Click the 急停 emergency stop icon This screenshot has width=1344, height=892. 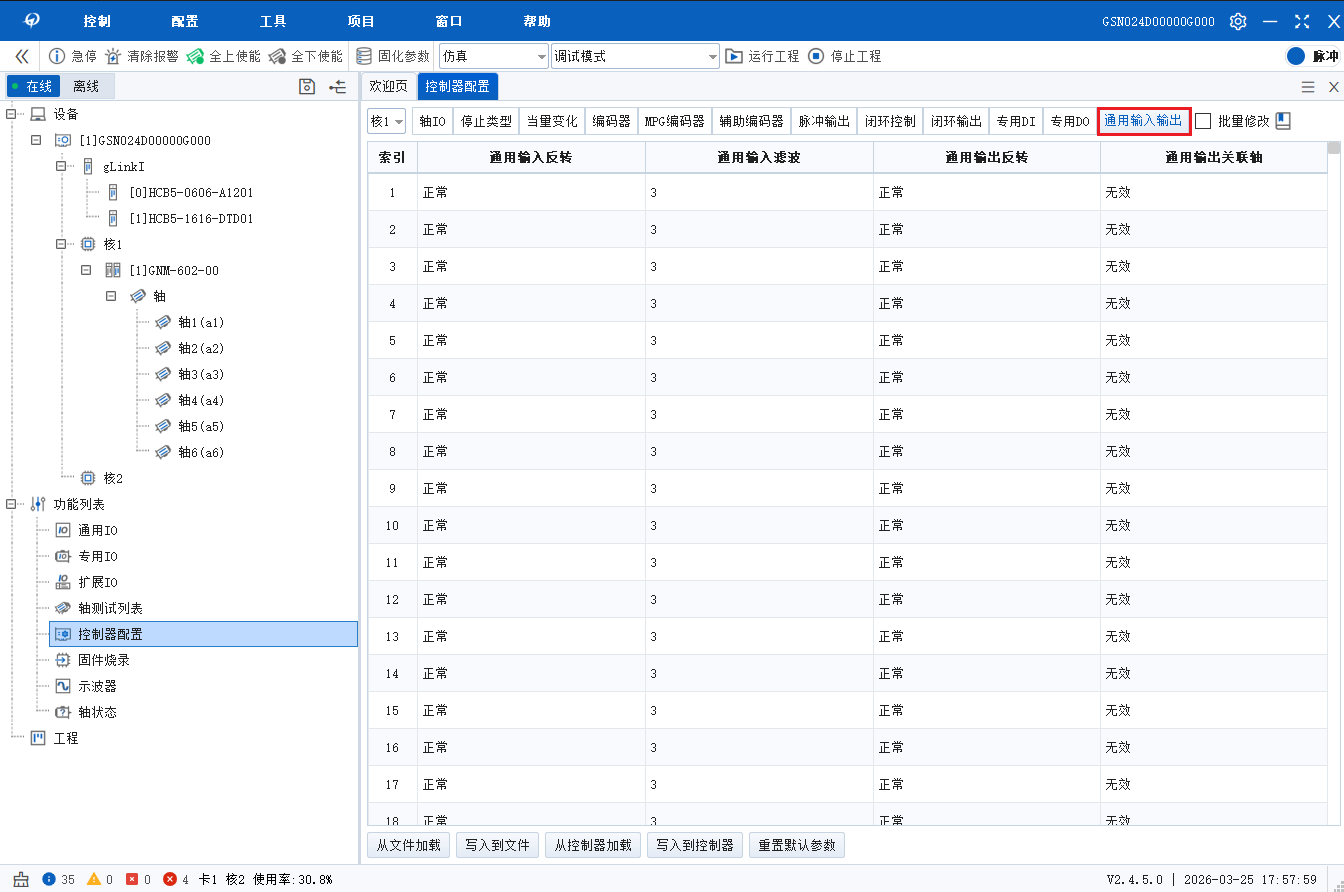(x=57, y=56)
